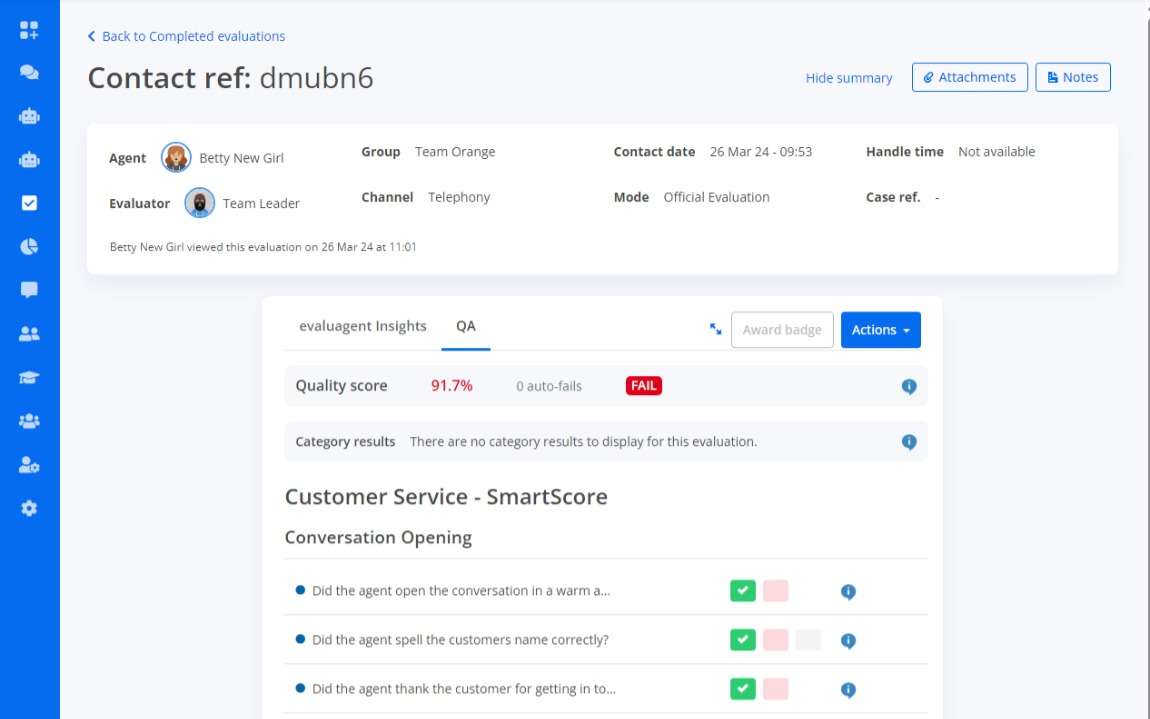Open the comment icon for the warm opening question
1150x719 pixels.
tap(848, 591)
